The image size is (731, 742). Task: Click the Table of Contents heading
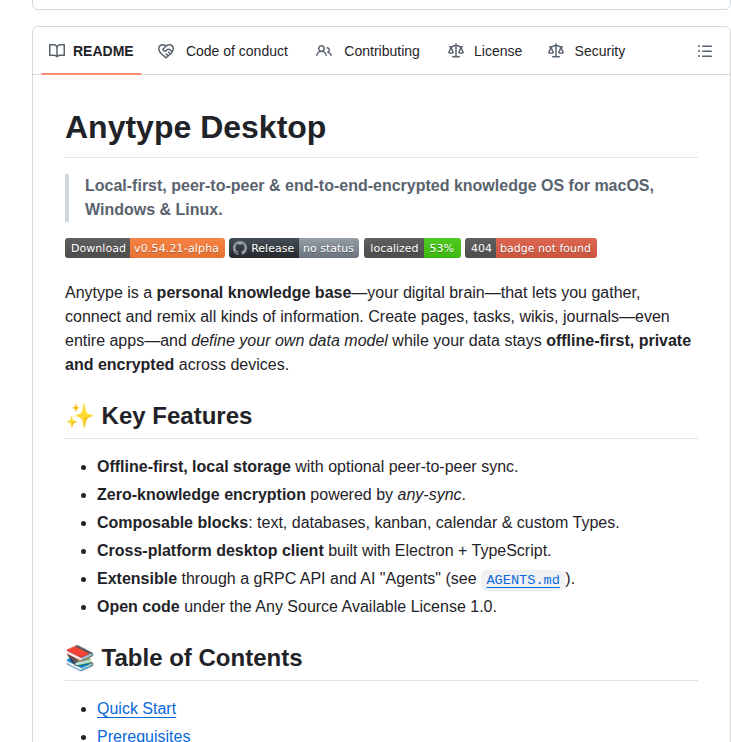coord(202,658)
